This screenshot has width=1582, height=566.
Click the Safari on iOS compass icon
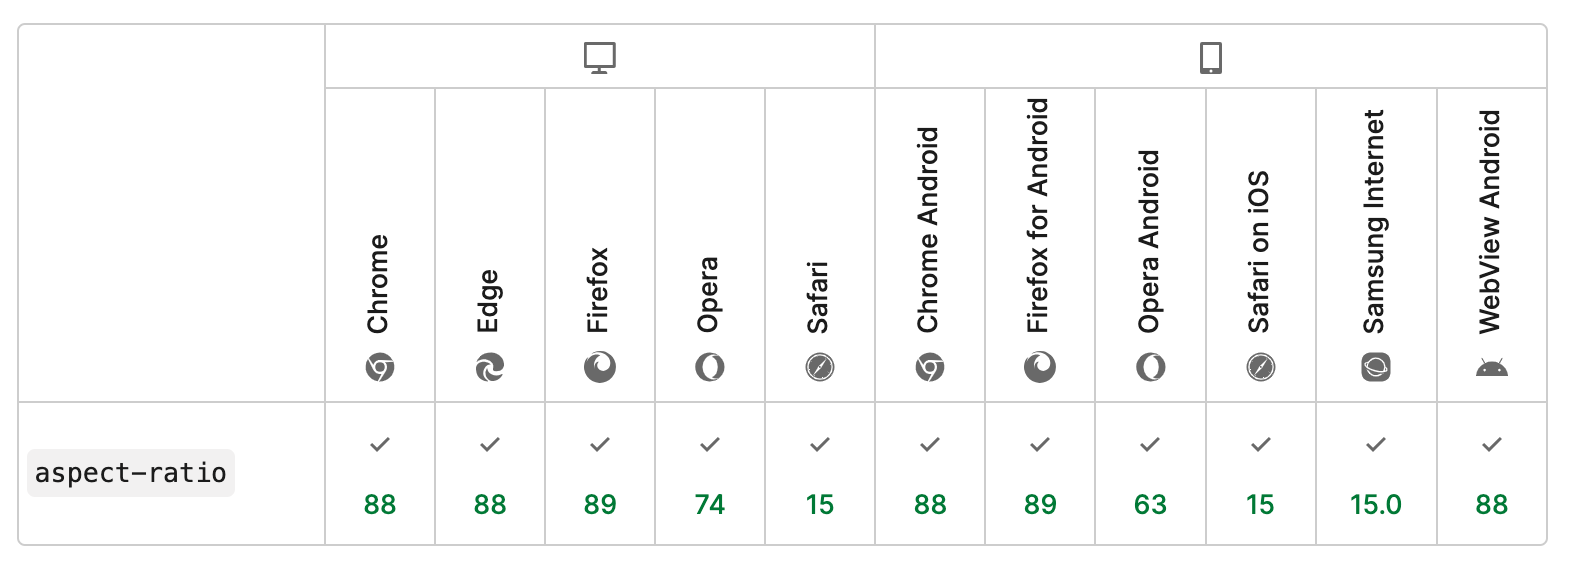point(1260,368)
